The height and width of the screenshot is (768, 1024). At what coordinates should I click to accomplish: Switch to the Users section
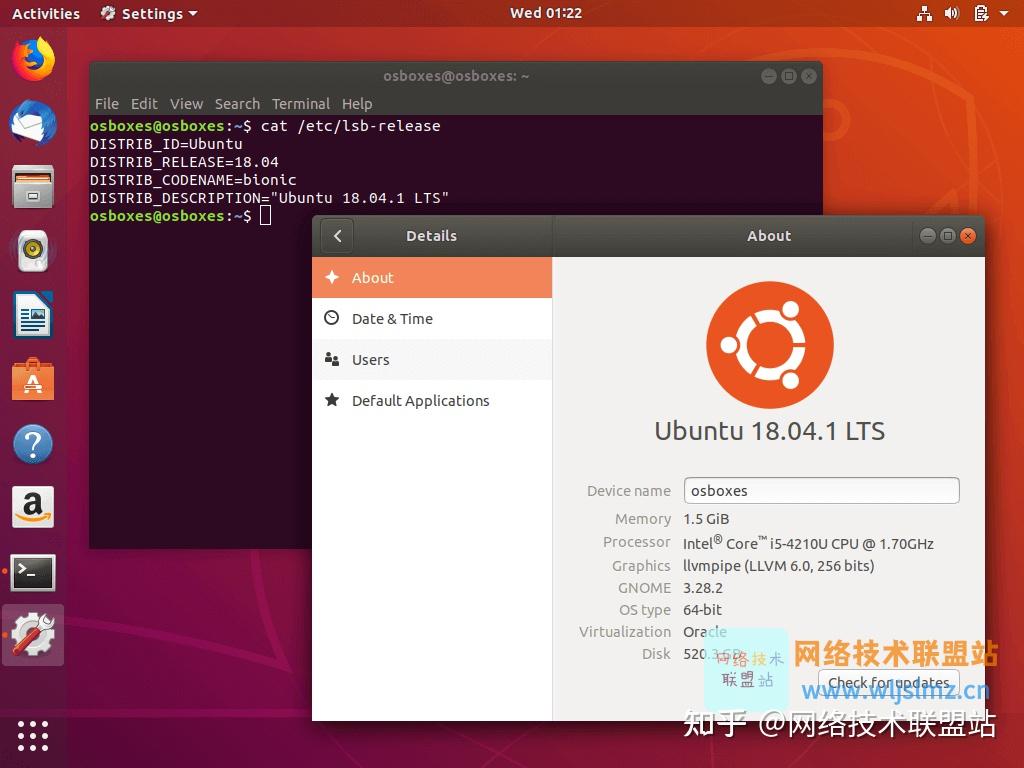point(371,359)
